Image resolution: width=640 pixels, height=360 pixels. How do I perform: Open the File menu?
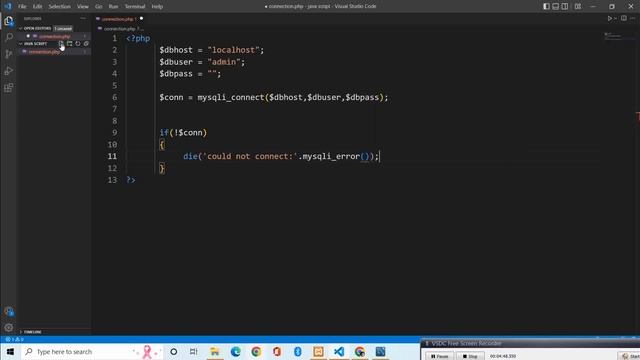click(x=22, y=7)
